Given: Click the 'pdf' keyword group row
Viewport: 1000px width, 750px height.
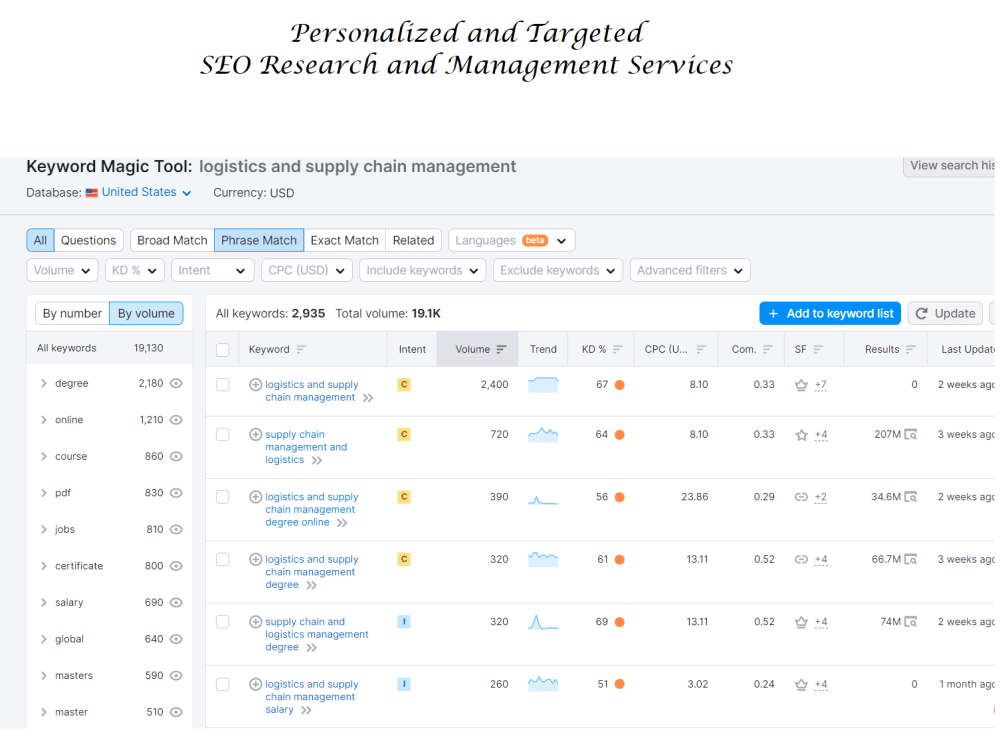Looking at the screenshot, I should pyautogui.click(x=109, y=493).
